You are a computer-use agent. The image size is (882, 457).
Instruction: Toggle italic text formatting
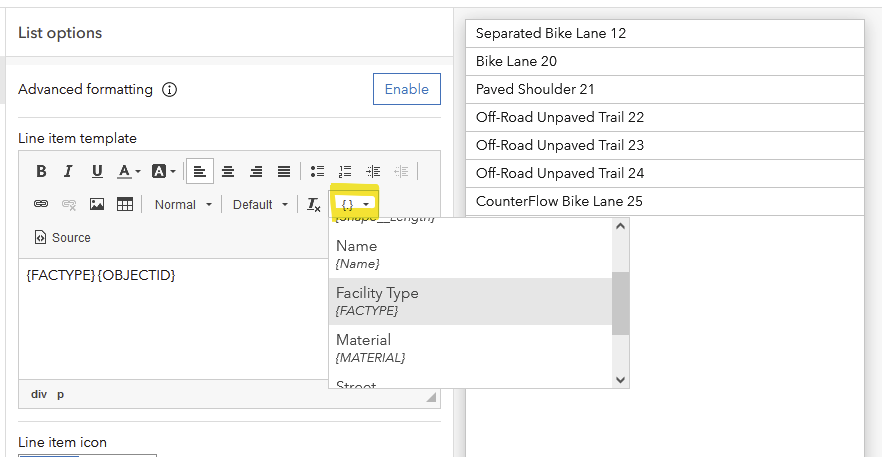point(68,171)
